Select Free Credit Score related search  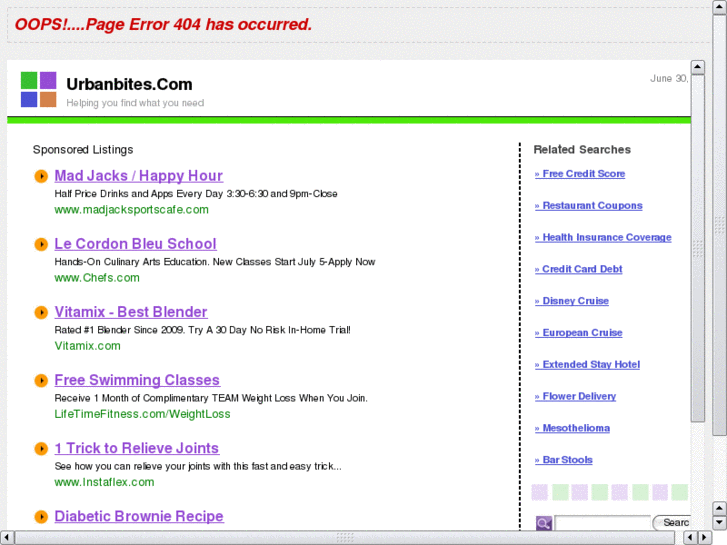pyautogui.click(x=580, y=174)
